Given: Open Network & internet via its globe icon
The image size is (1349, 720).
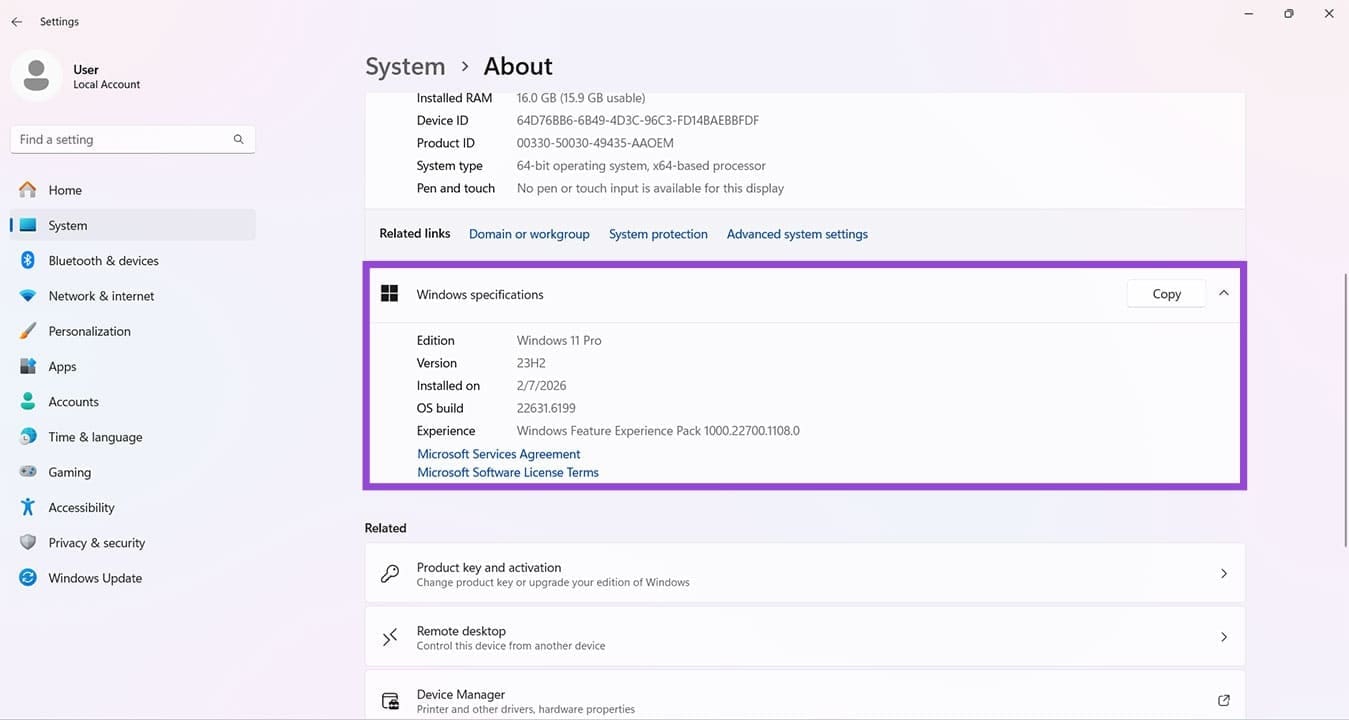Looking at the screenshot, I should [29, 295].
